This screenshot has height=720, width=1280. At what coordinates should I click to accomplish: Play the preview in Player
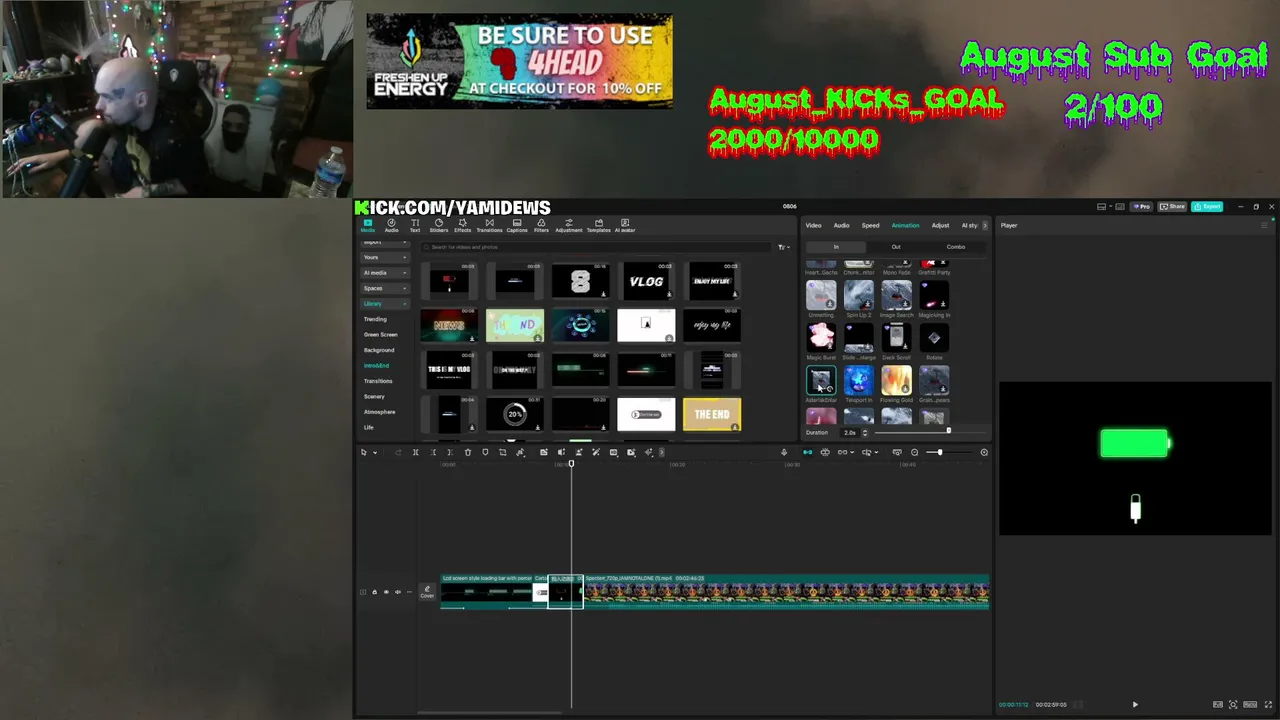coord(1135,705)
